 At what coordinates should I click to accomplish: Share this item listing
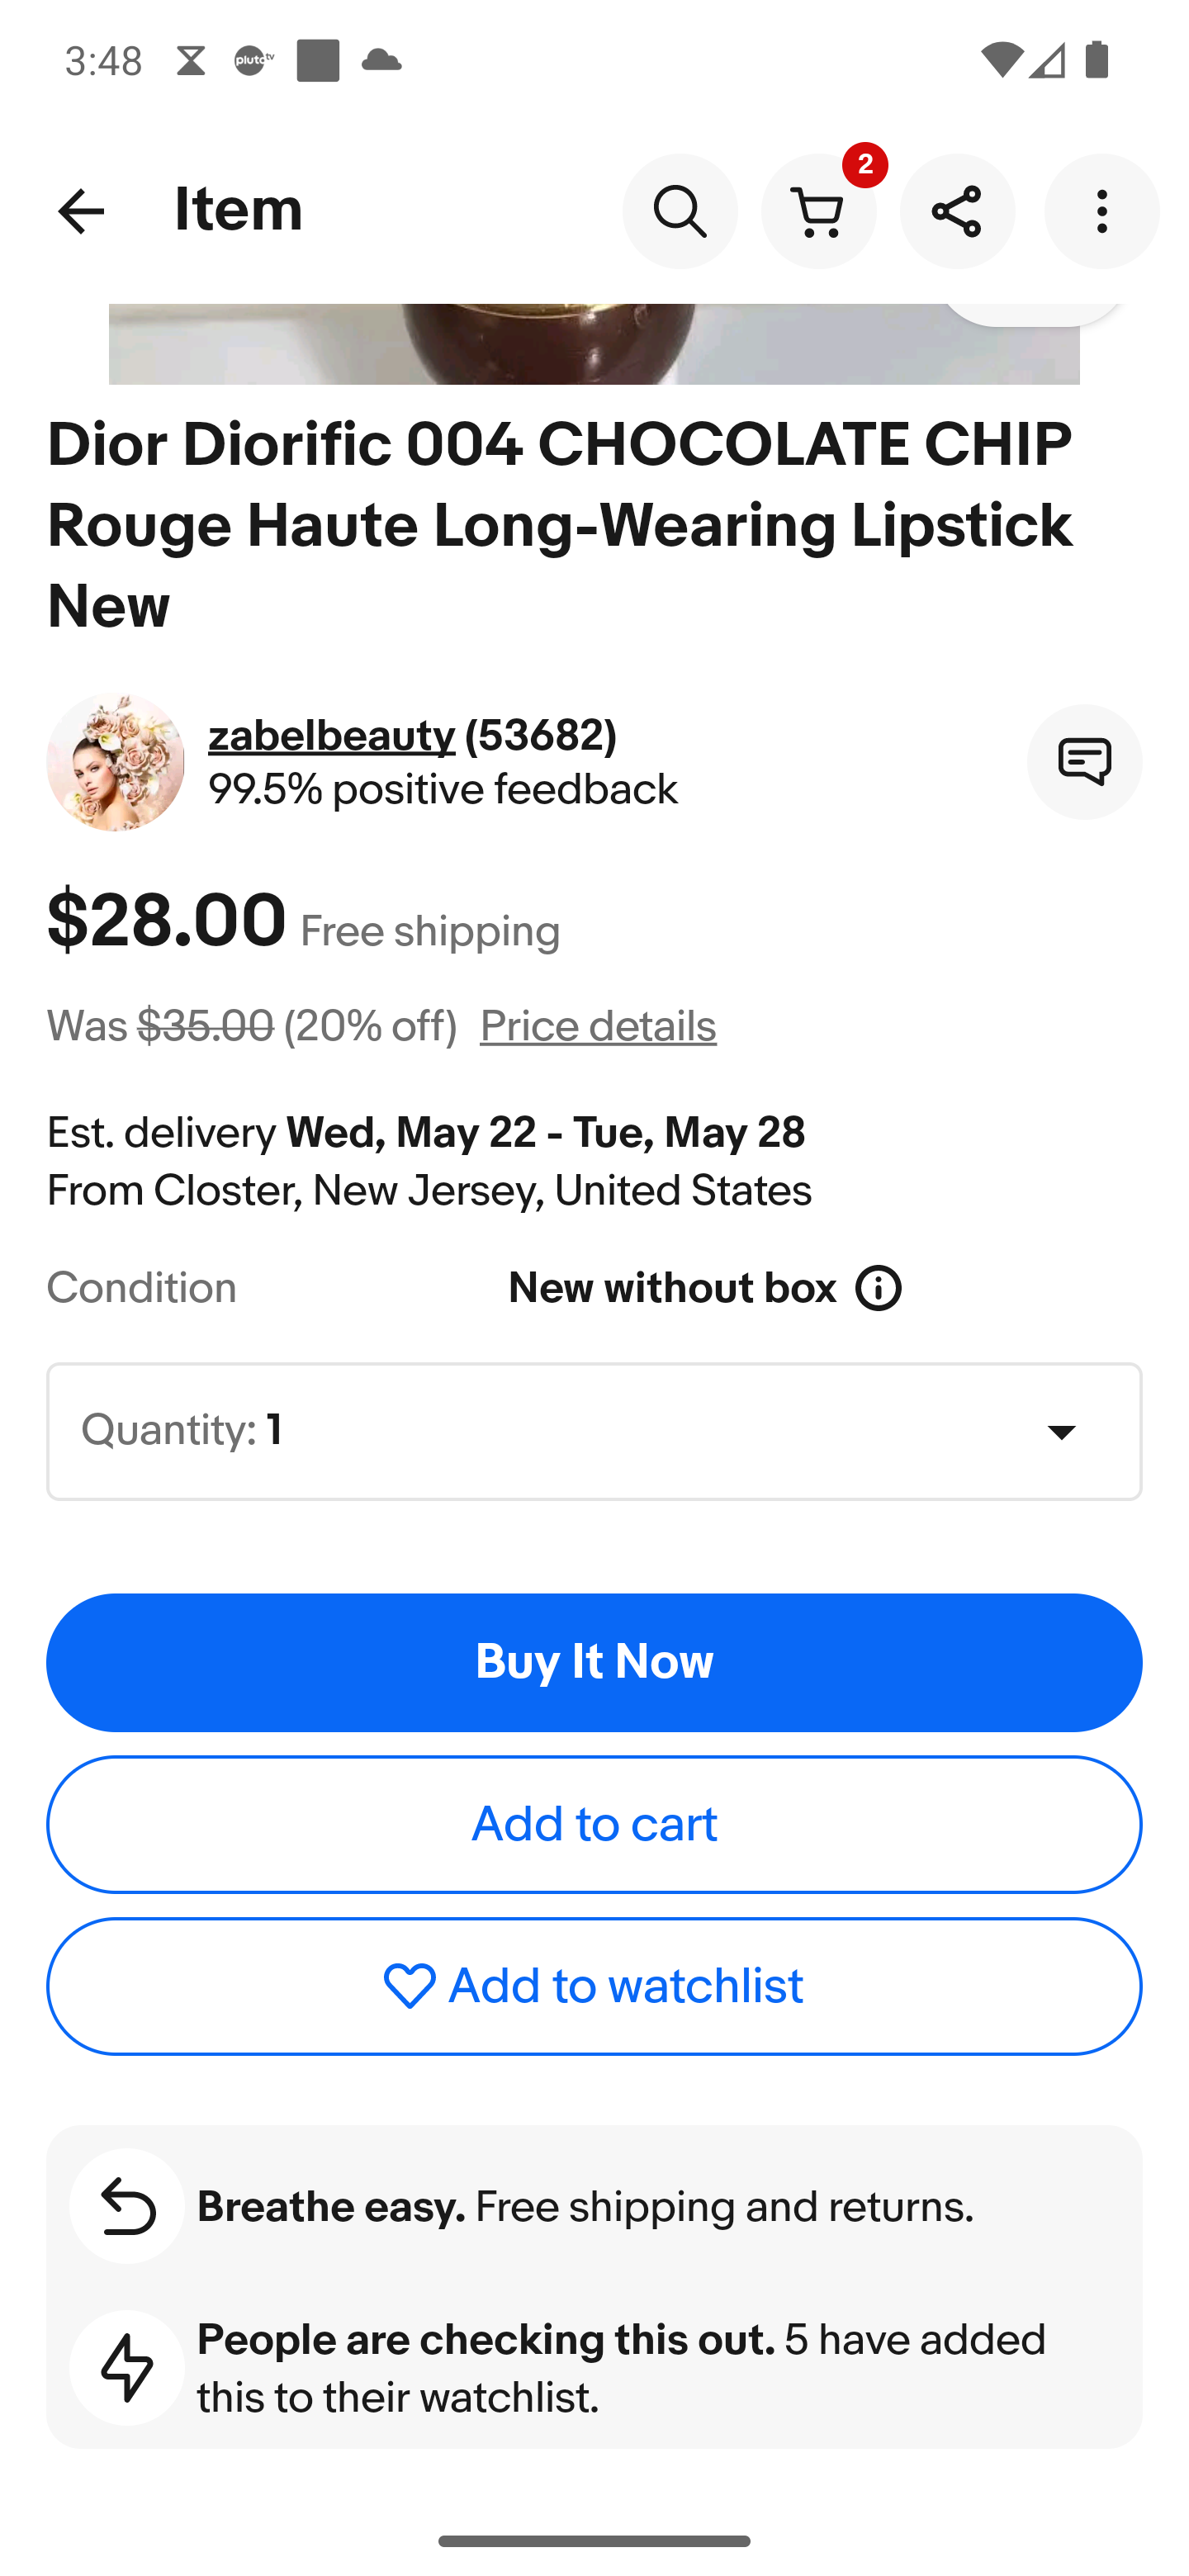(957, 211)
